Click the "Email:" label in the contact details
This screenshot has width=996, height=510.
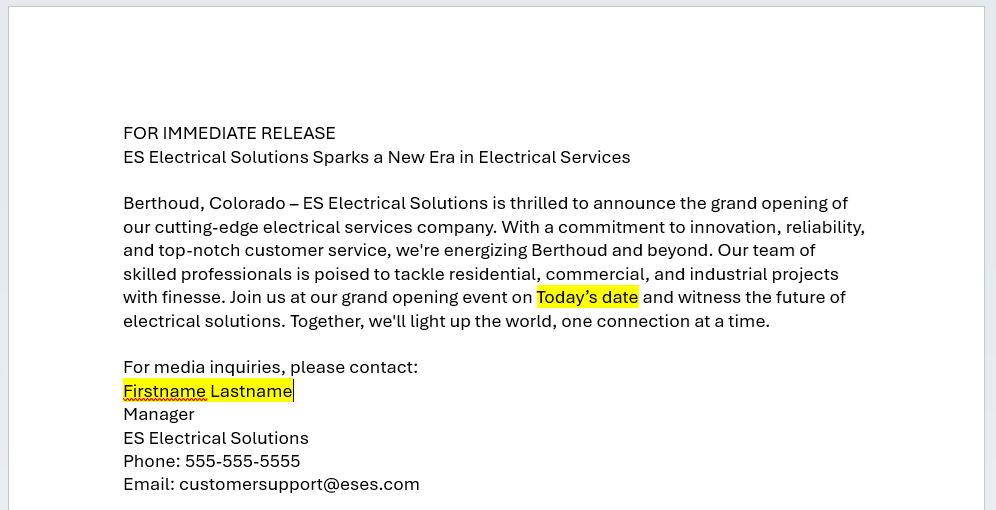(149, 485)
